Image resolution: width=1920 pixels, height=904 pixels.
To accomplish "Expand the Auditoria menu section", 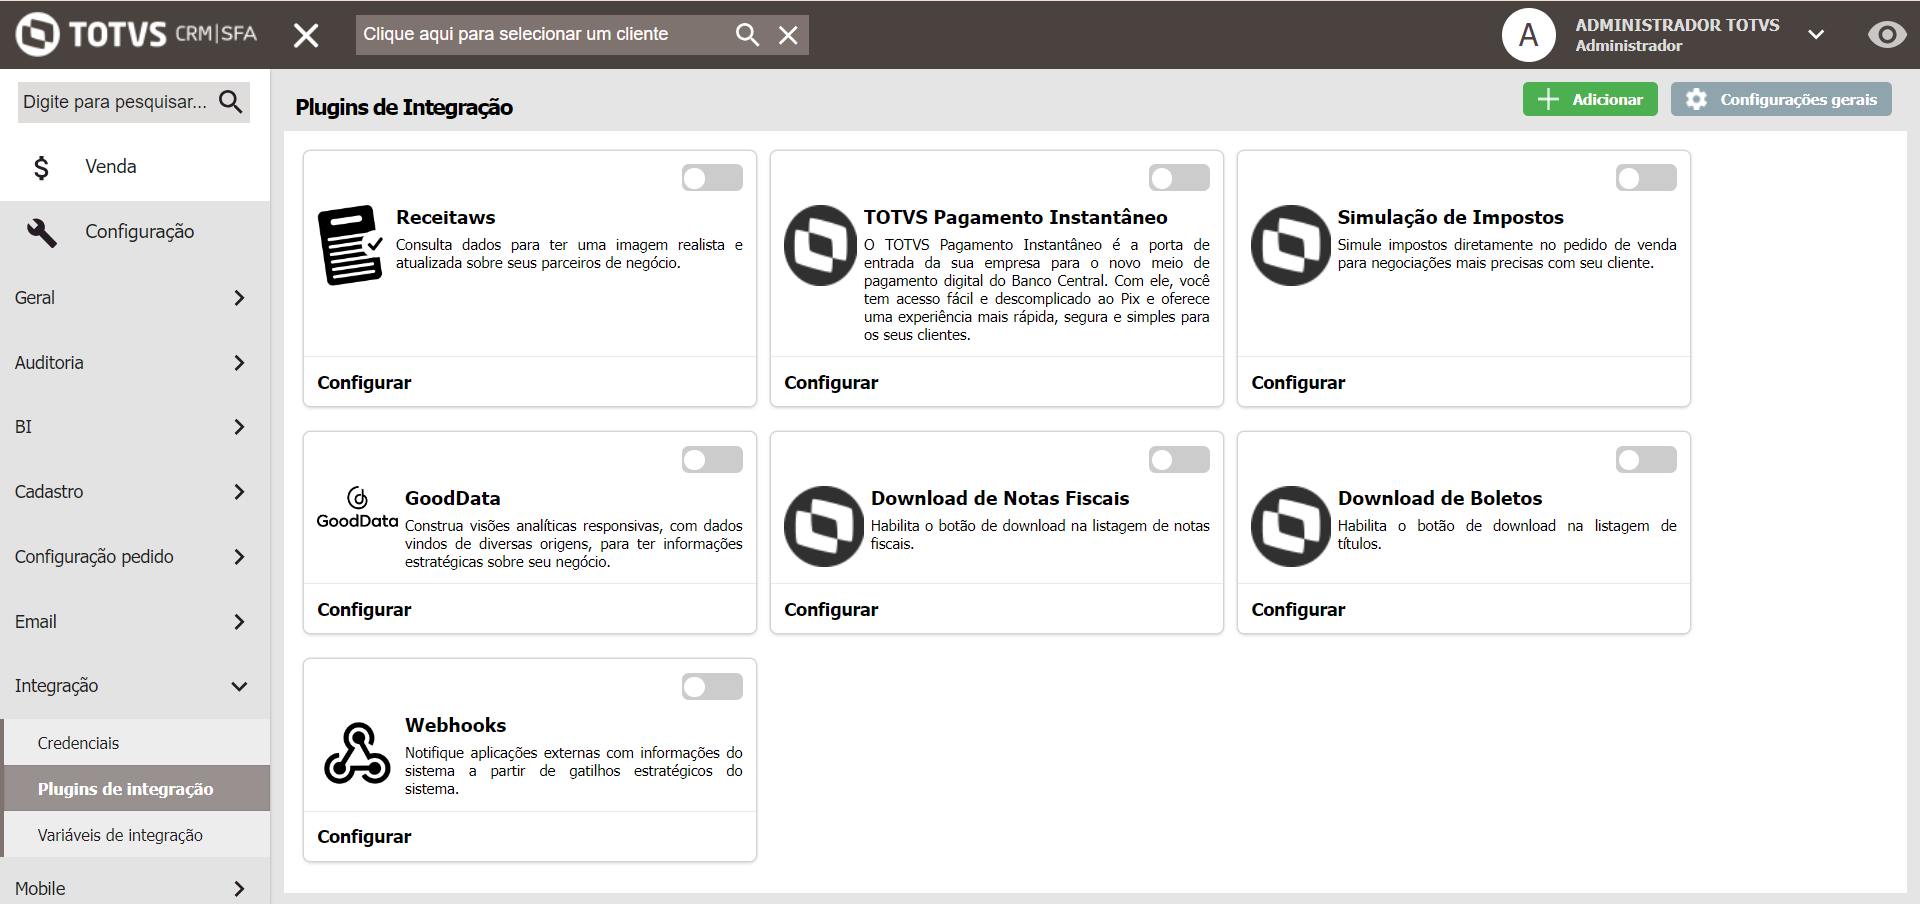I will point(135,363).
